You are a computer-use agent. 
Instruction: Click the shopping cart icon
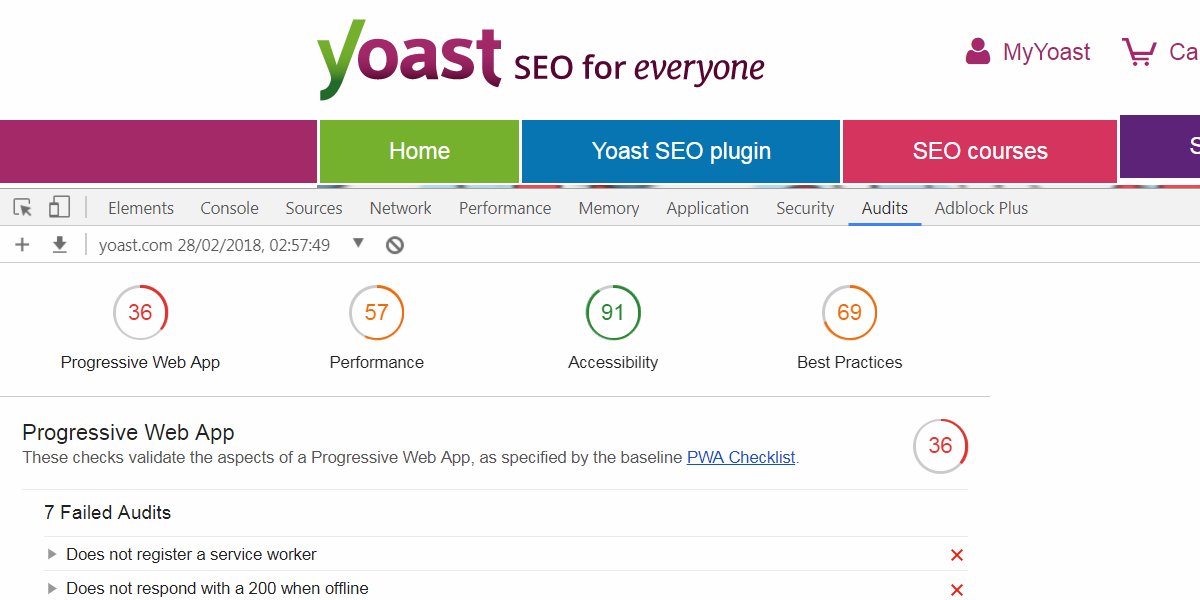[x=1138, y=52]
